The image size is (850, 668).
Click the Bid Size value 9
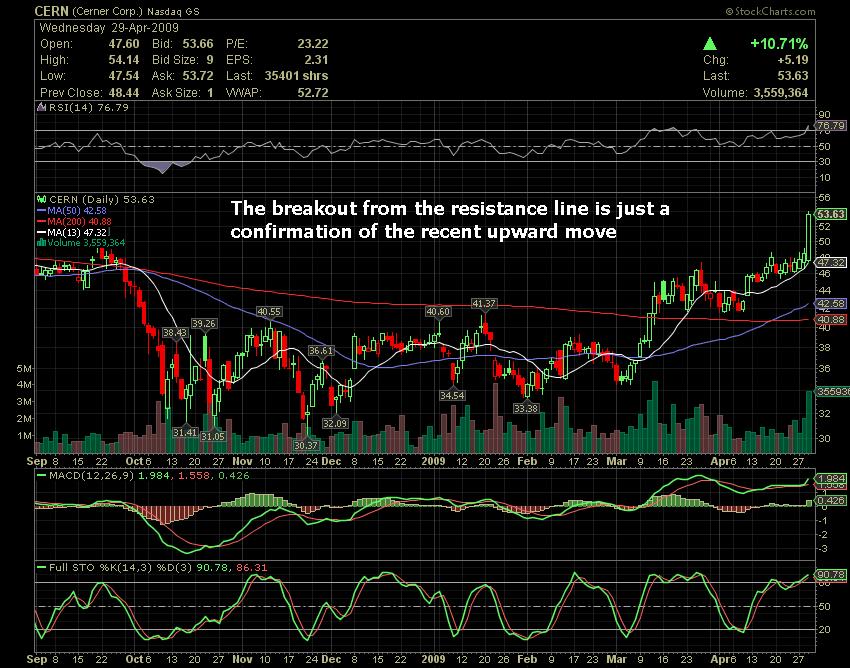click(x=210, y=60)
